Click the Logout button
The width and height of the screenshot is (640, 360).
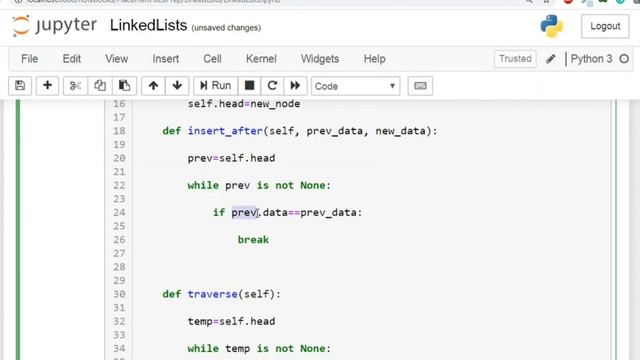pyautogui.click(x=605, y=26)
